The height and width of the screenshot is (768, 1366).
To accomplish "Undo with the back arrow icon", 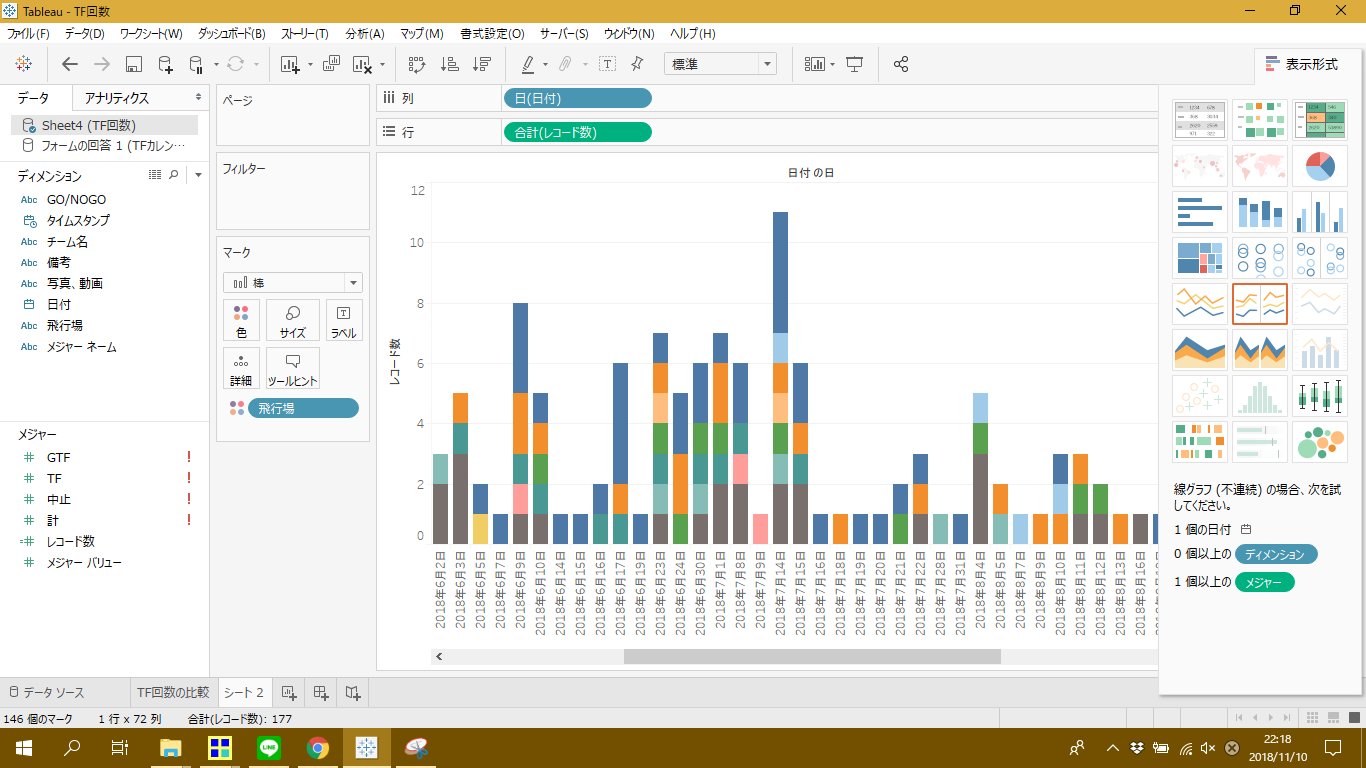I will [69, 64].
